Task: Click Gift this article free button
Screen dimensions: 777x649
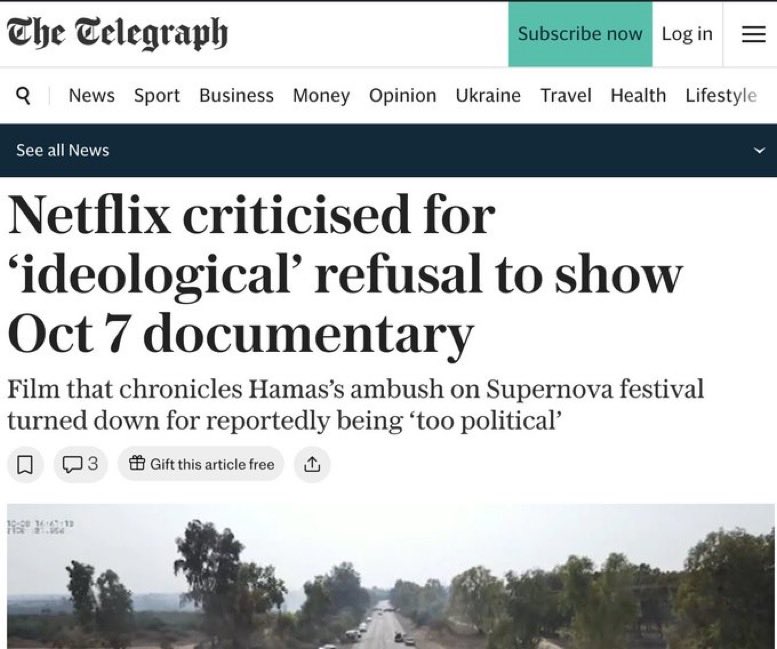Action: (x=201, y=464)
